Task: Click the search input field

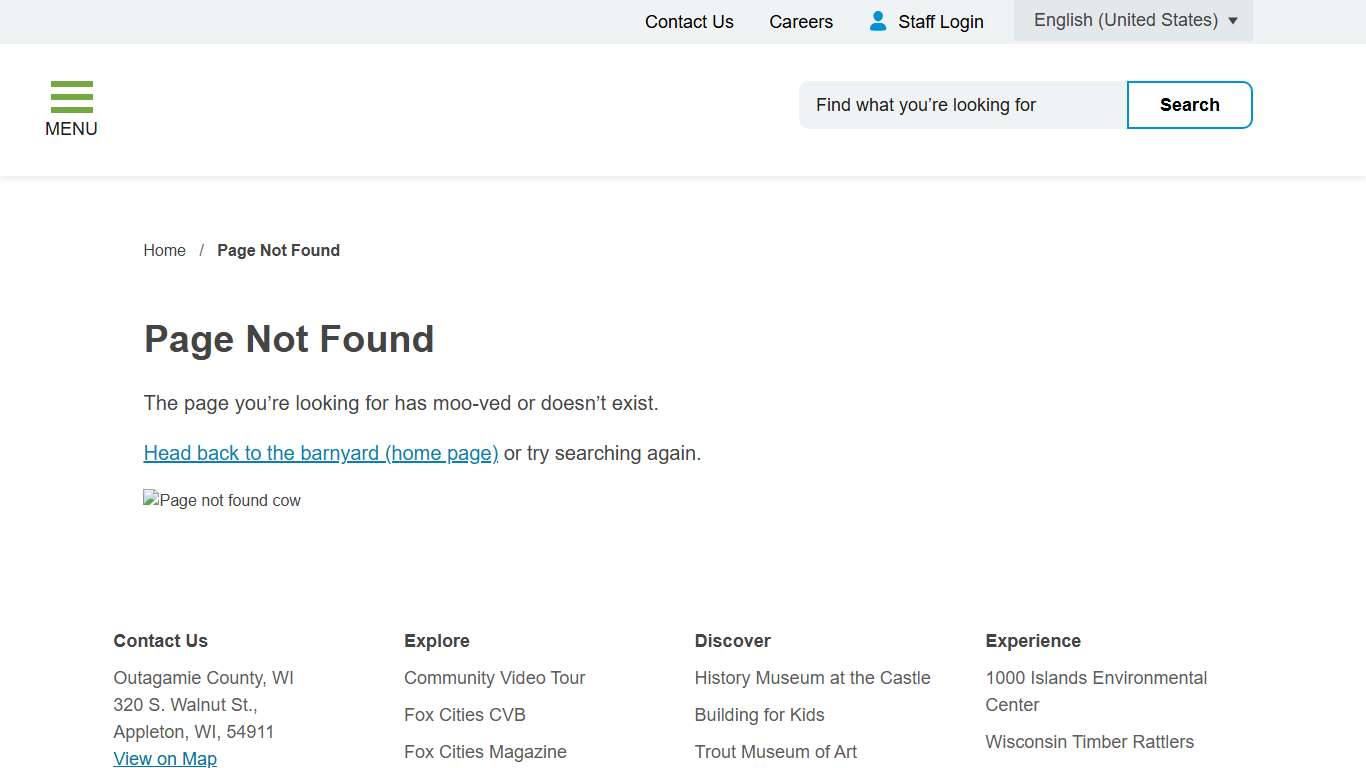Action: point(960,104)
